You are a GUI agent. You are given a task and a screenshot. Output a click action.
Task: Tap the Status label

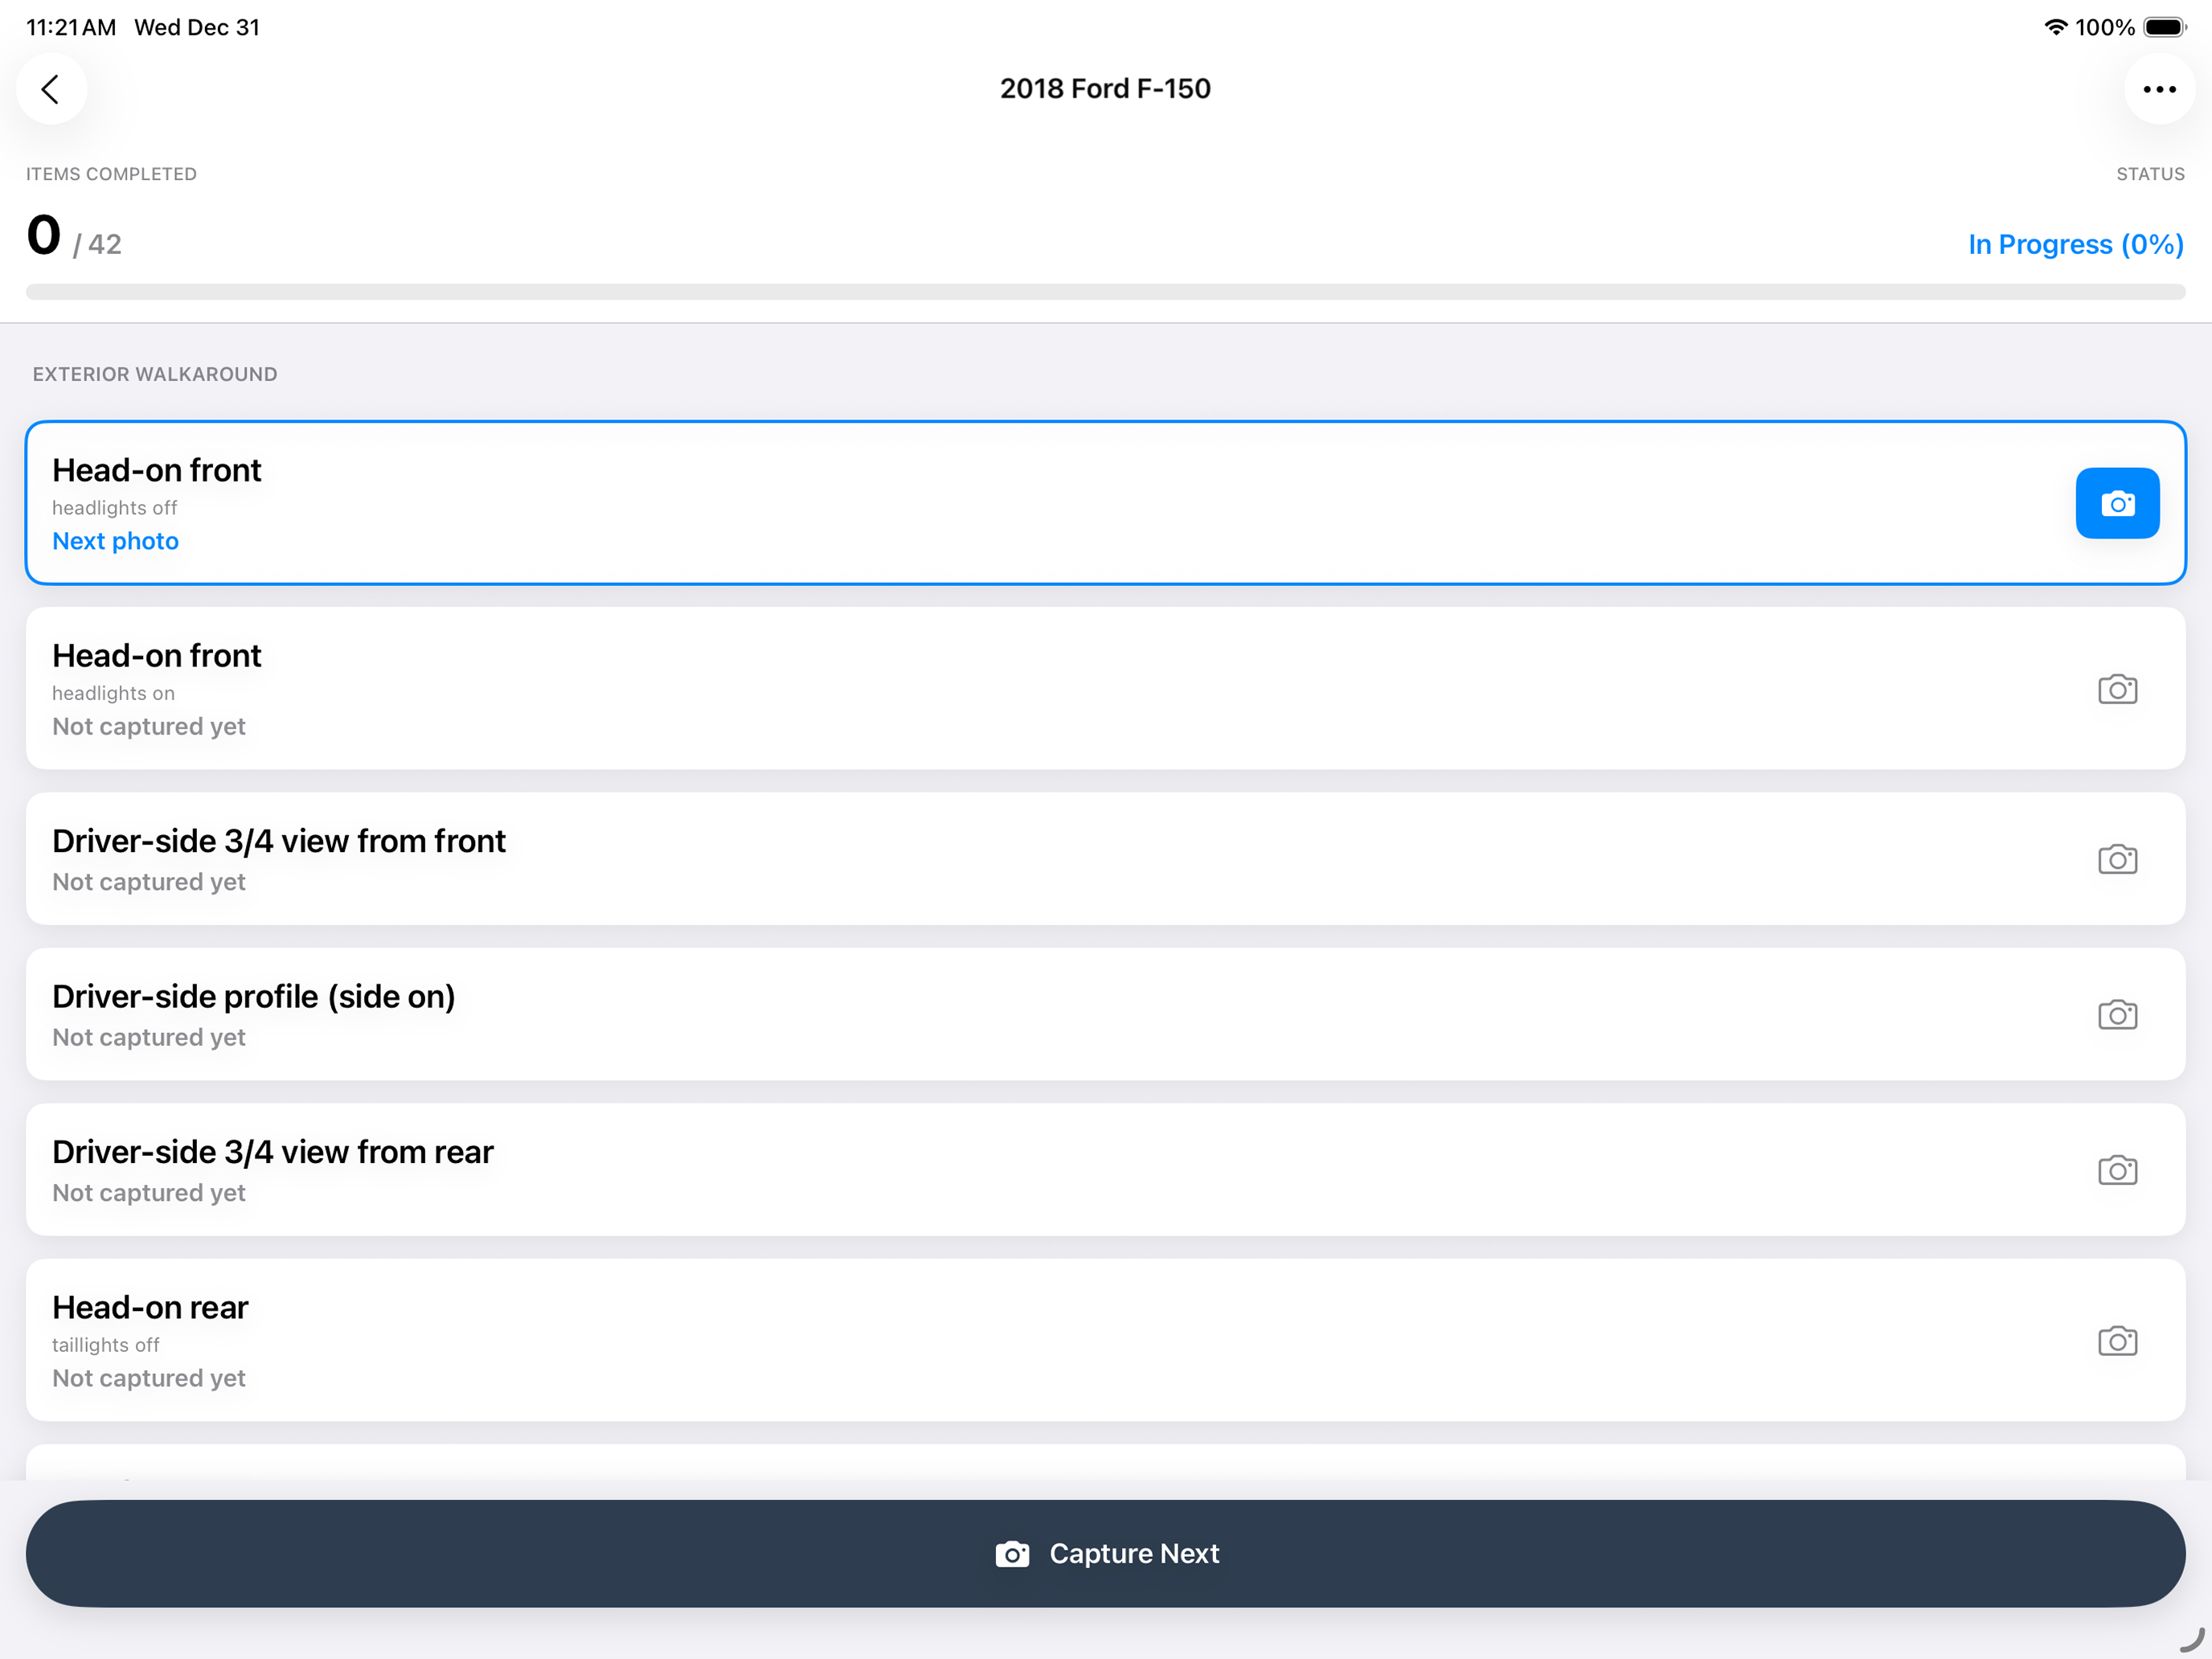[2150, 174]
